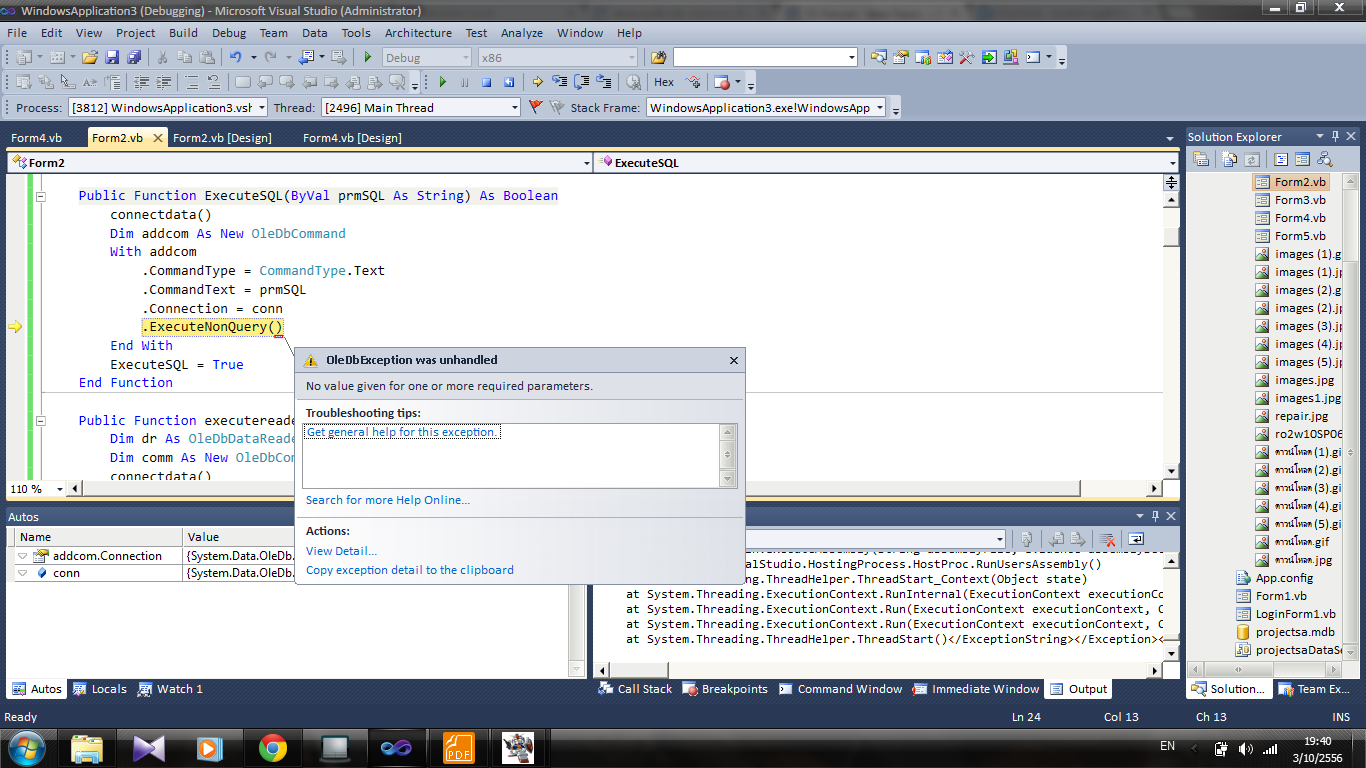Image resolution: width=1366 pixels, height=768 pixels.
Task: Click the Step Out icon
Action: (604, 82)
